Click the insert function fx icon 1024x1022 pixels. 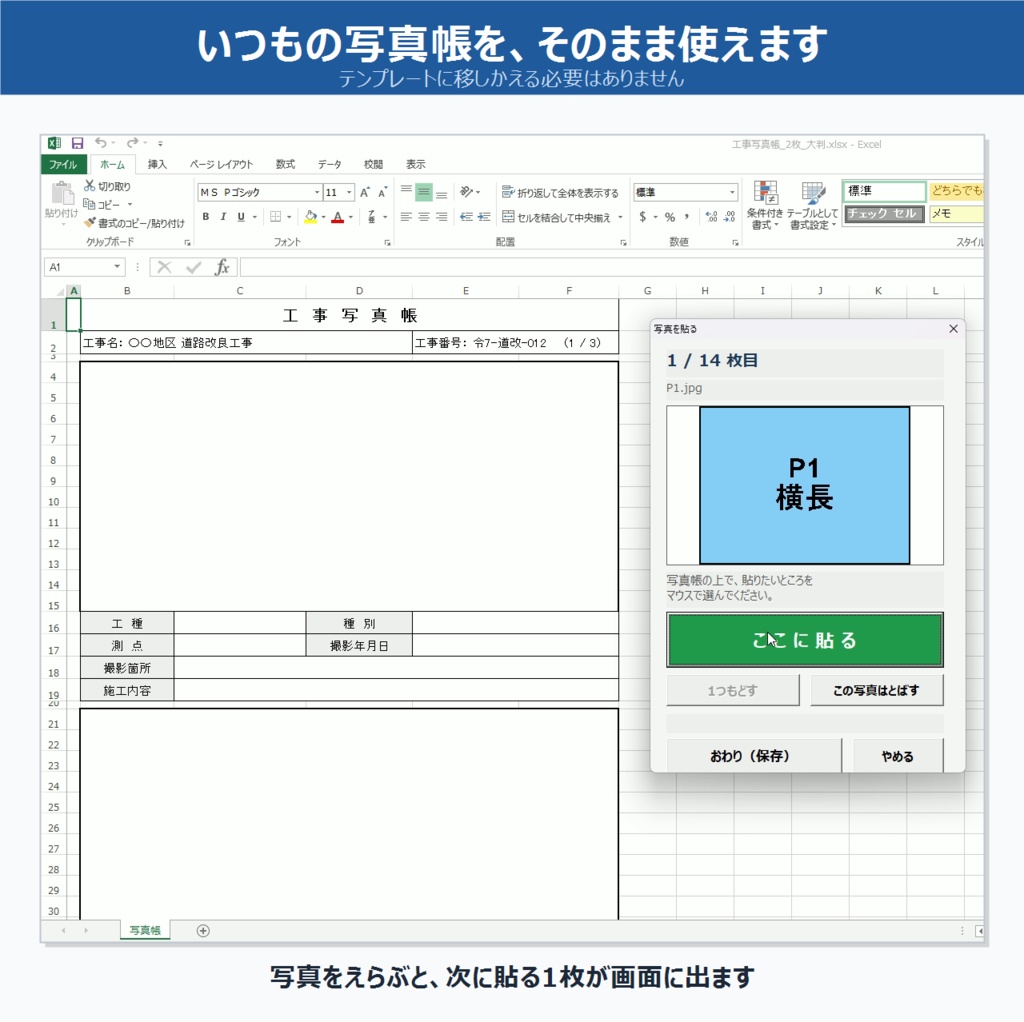point(222,267)
